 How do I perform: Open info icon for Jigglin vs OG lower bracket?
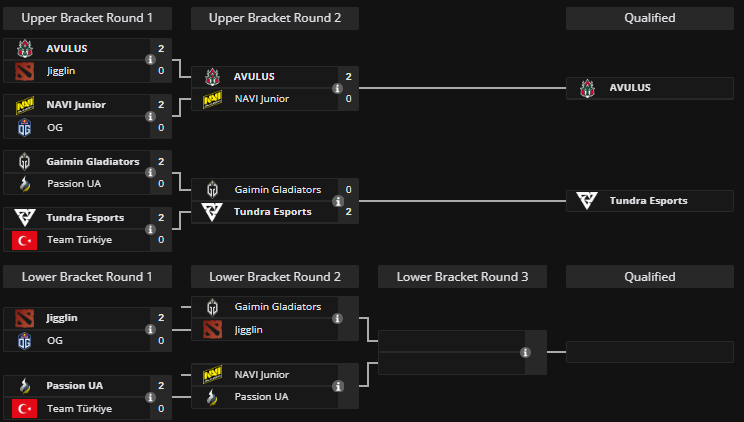point(150,329)
